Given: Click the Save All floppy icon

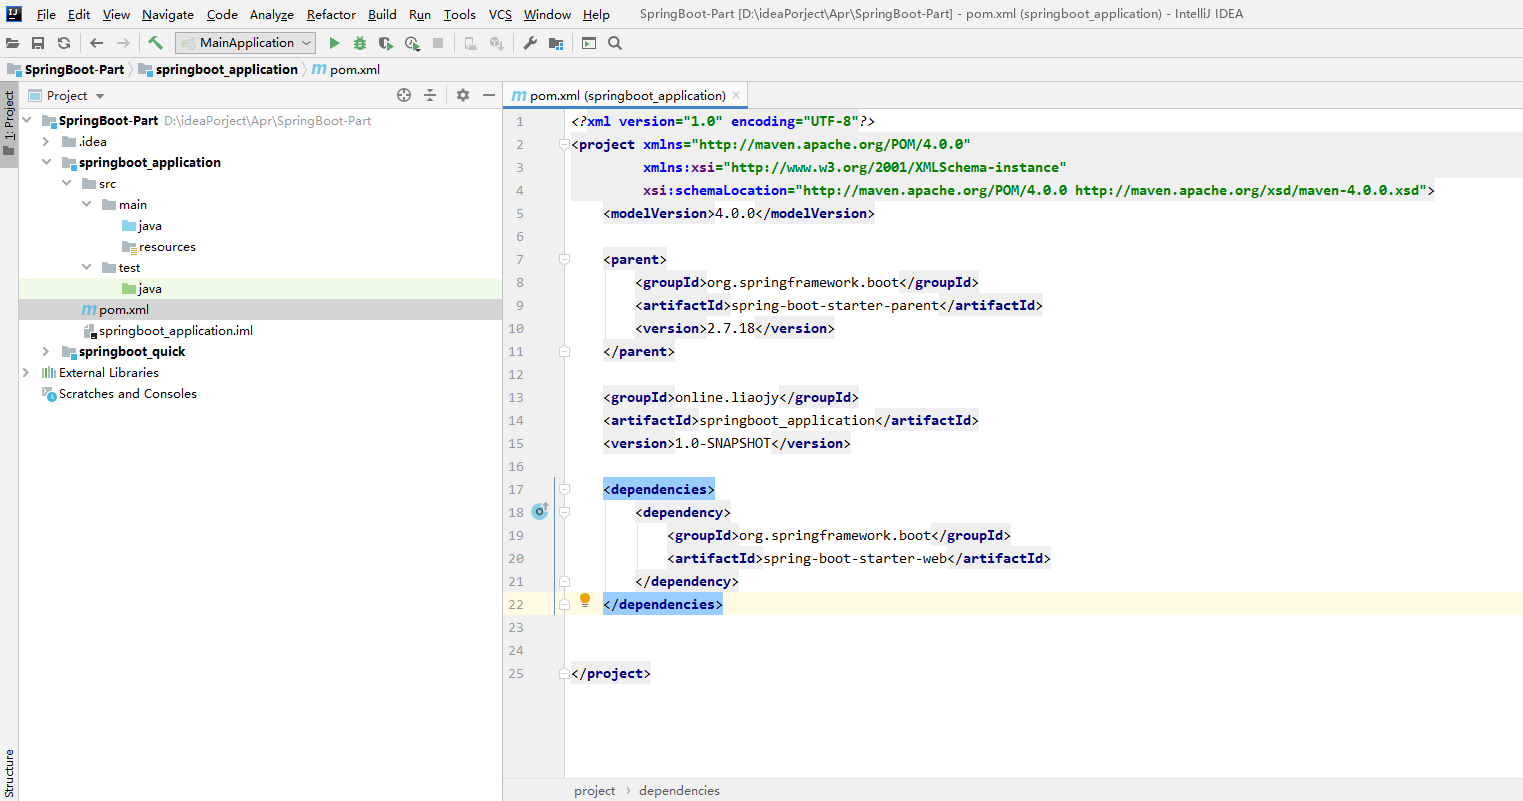Looking at the screenshot, I should click(38, 43).
